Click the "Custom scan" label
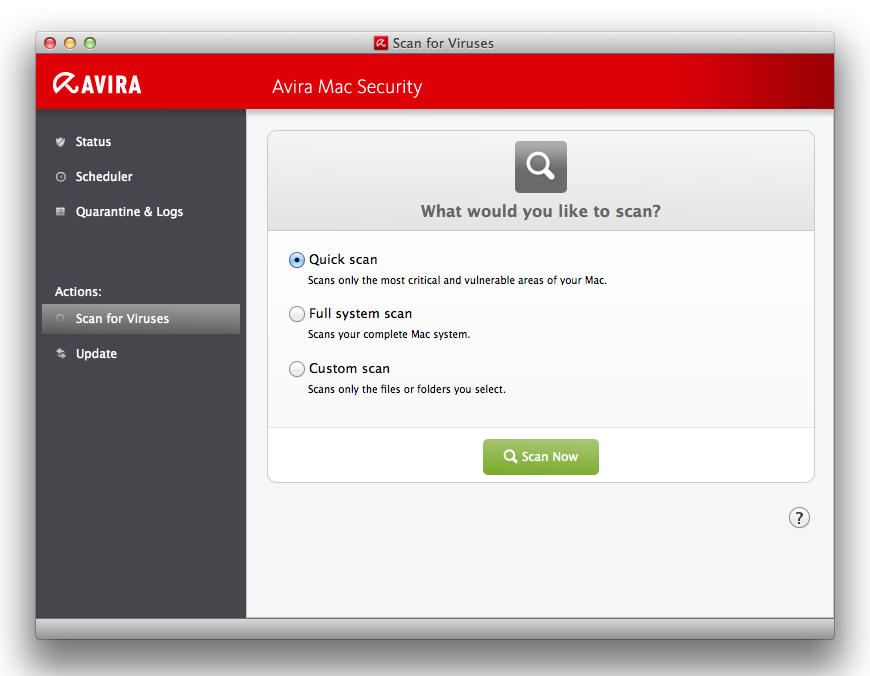The height and width of the screenshot is (676, 870). pyautogui.click(x=349, y=369)
